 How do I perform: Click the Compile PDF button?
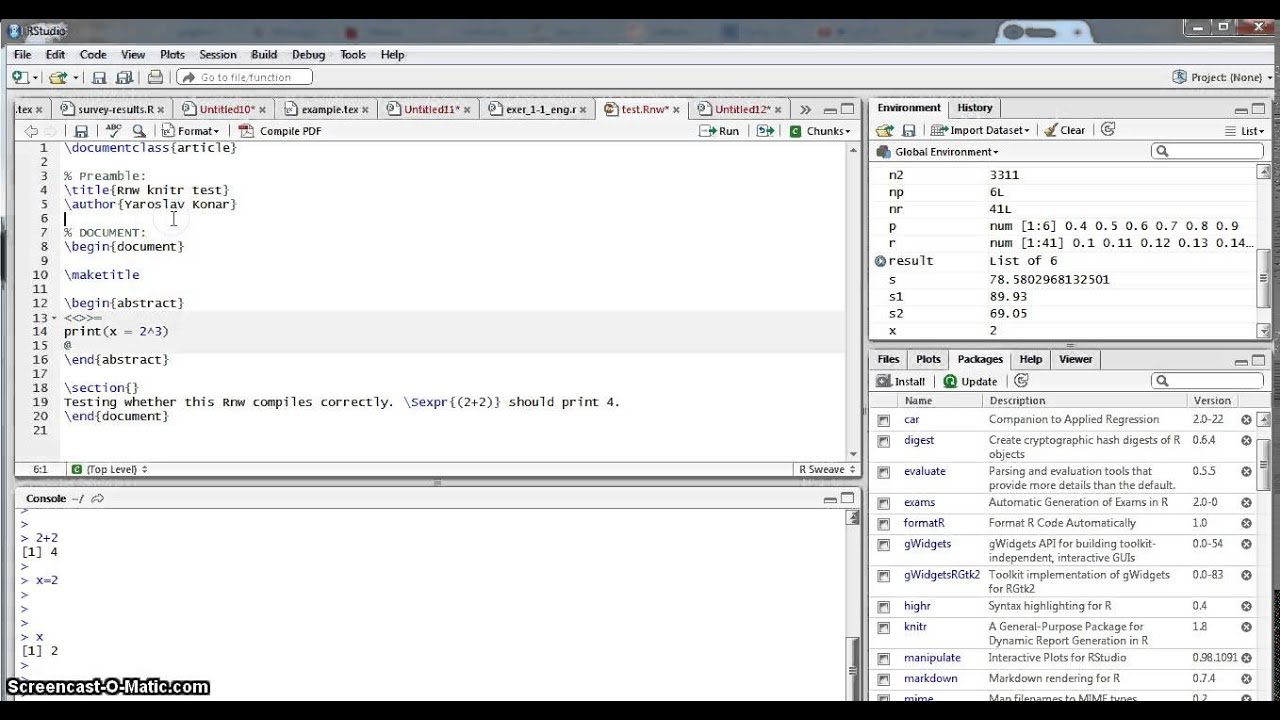[x=280, y=131]
